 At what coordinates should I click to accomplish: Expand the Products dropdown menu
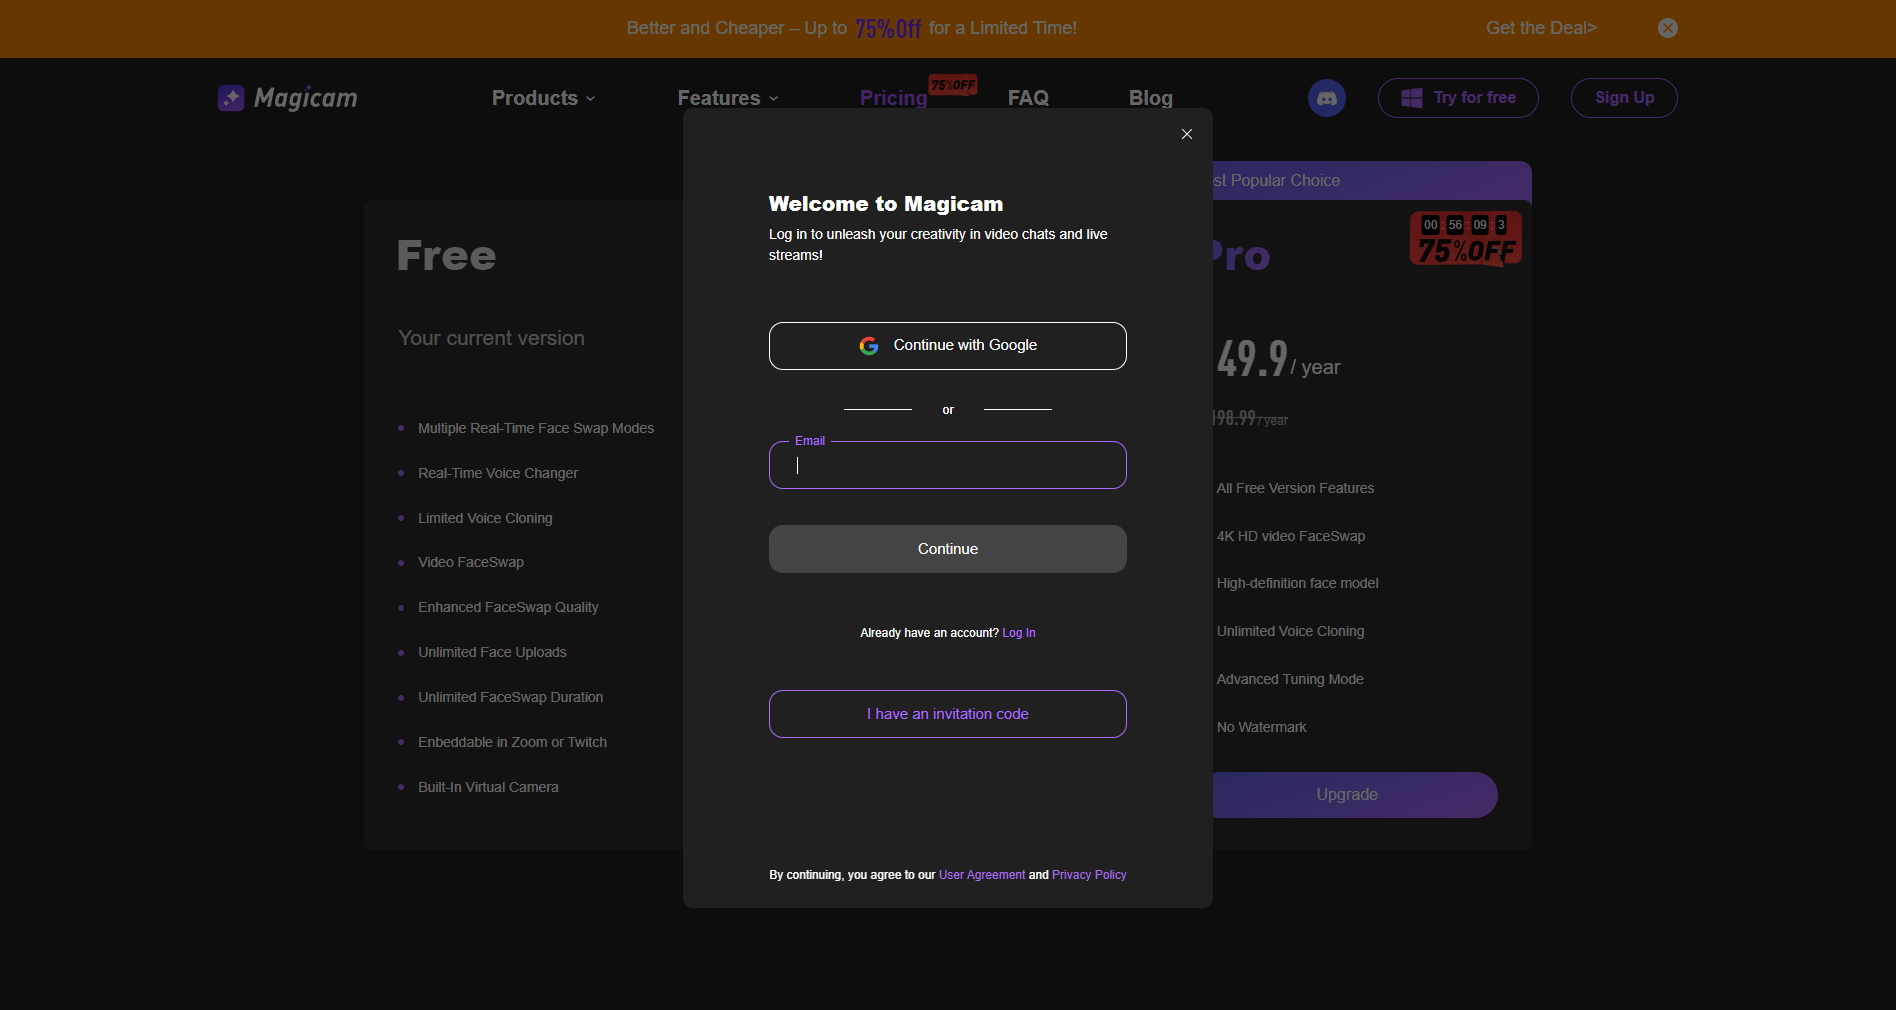click(x=544, y=98)
